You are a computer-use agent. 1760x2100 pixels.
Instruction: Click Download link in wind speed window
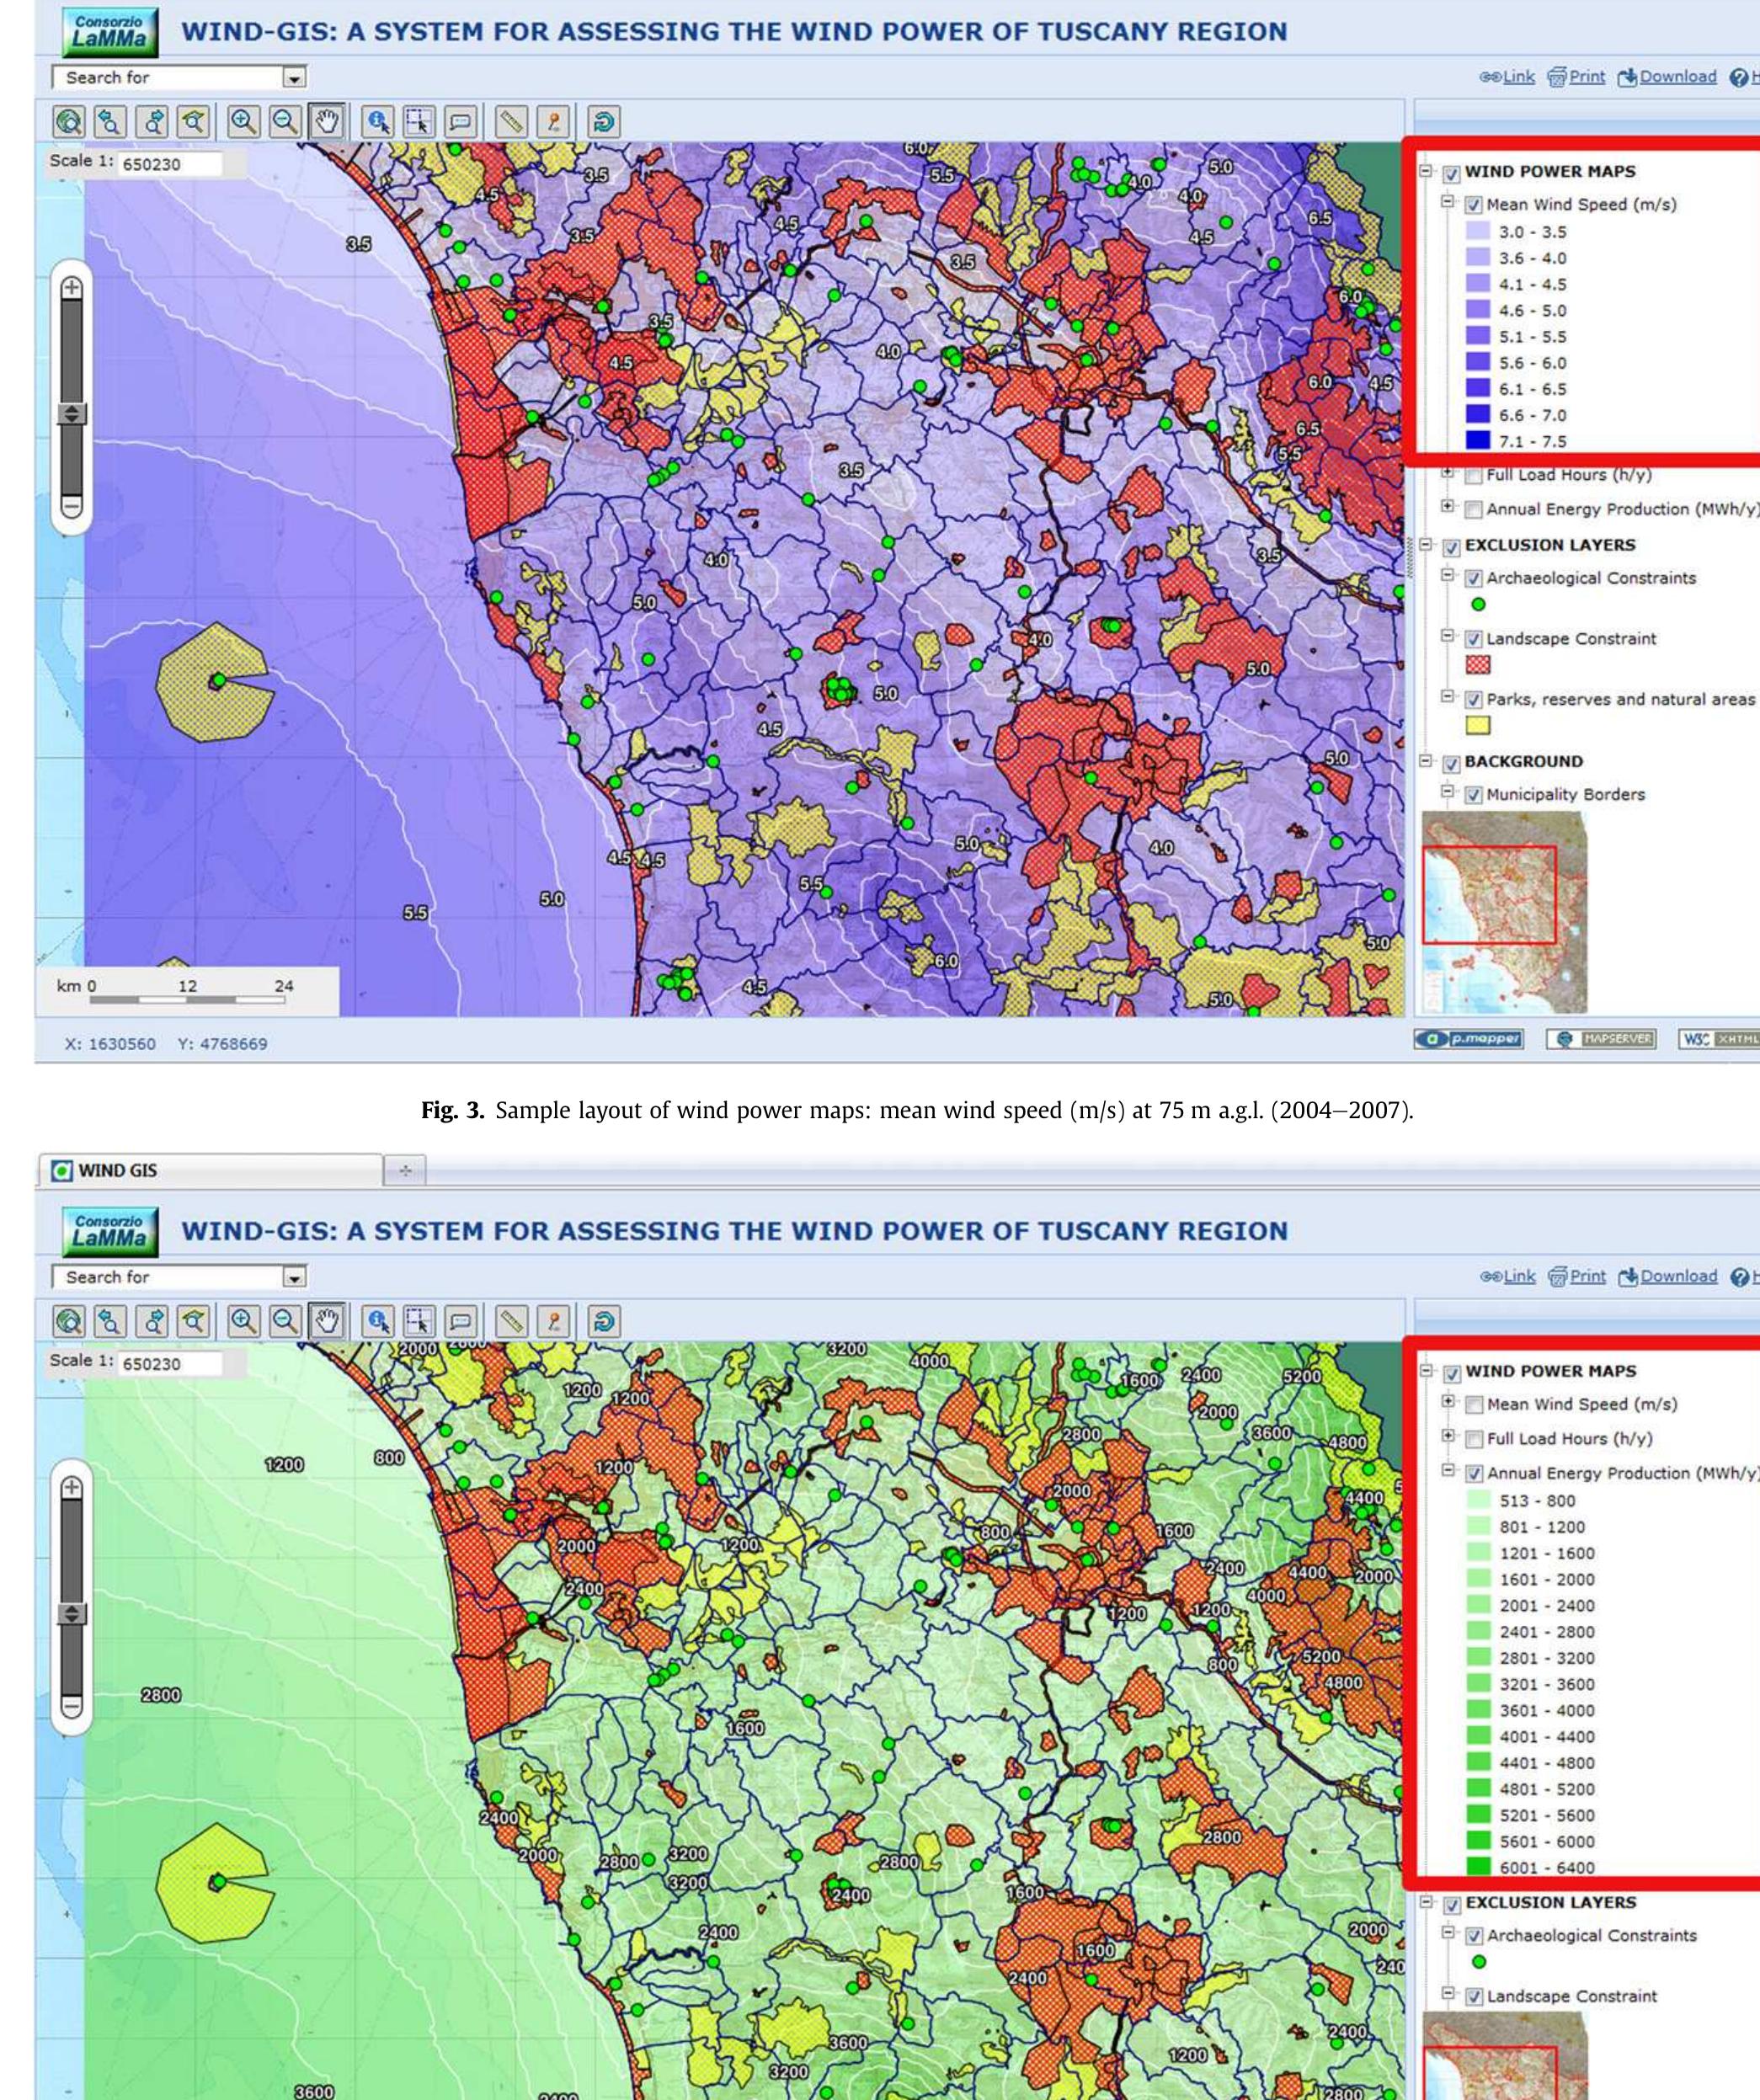[x=1667, y=77]
